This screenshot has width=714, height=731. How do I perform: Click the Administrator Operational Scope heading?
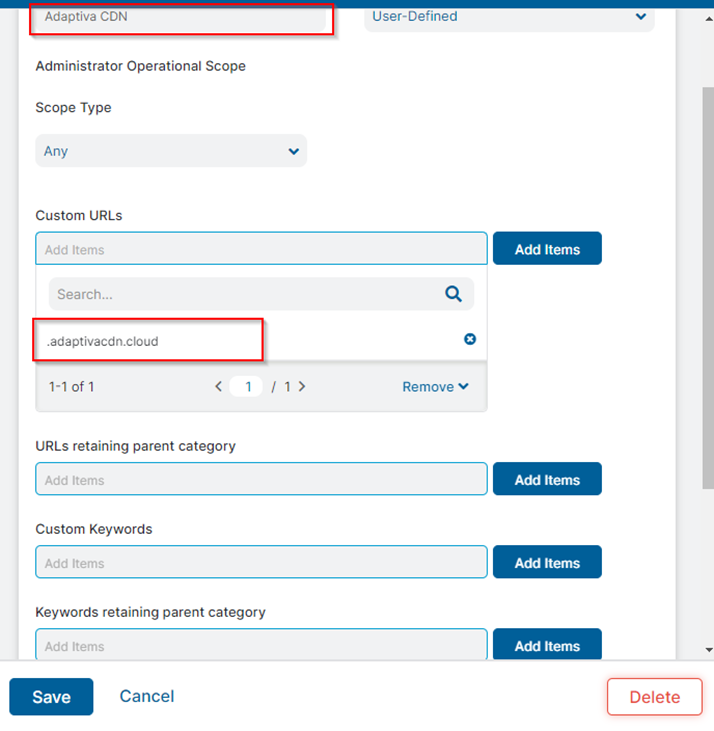point(140,66)
